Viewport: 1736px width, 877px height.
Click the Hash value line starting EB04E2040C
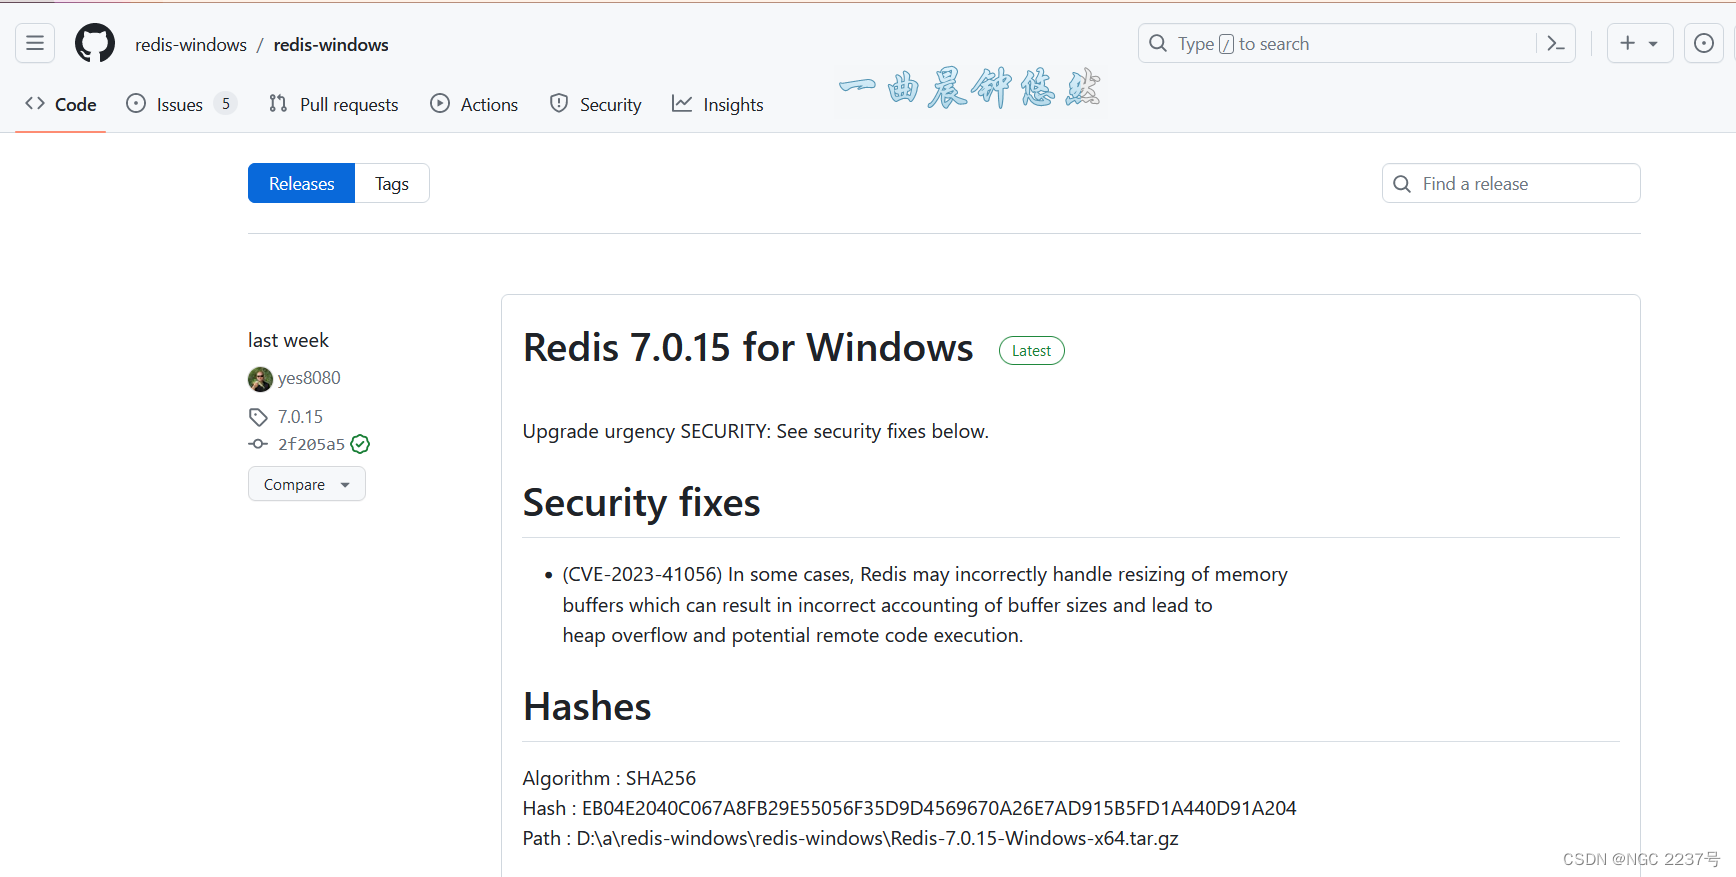(909, 808)
